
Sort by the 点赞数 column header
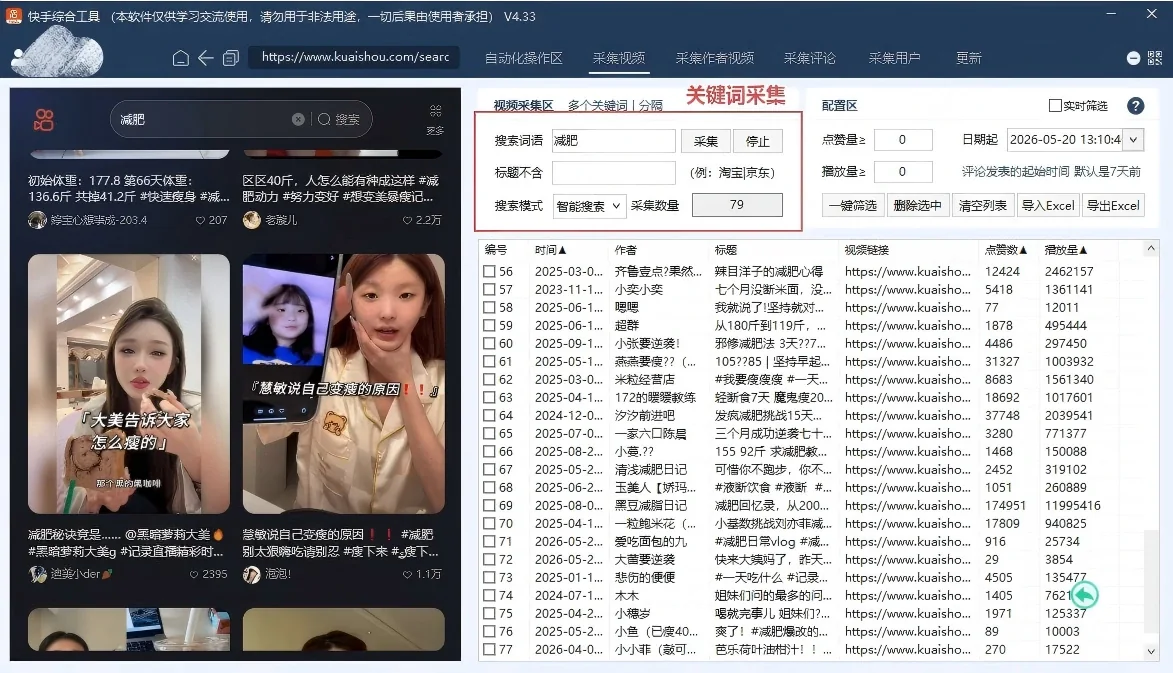pyautogui.click(x=1005, y=250)
